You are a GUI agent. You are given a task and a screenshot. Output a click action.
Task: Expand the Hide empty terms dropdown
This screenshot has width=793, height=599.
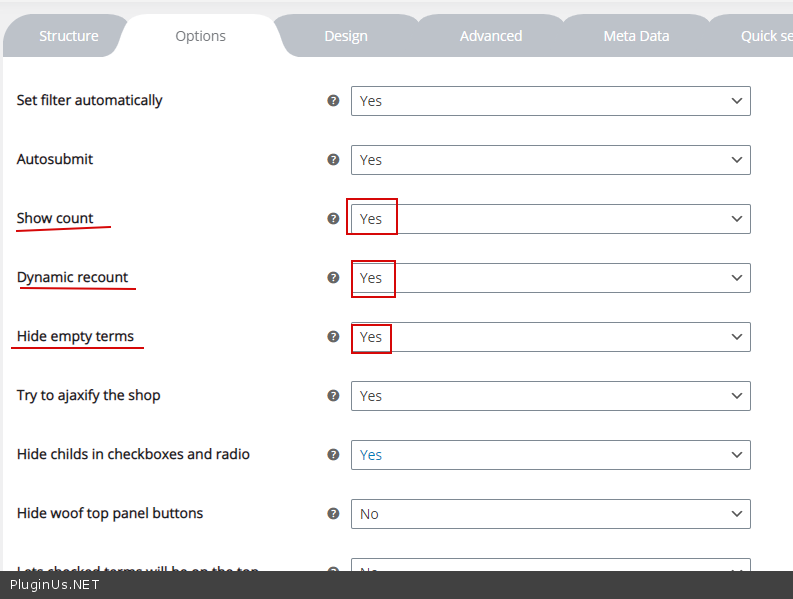tap(550, 337)
